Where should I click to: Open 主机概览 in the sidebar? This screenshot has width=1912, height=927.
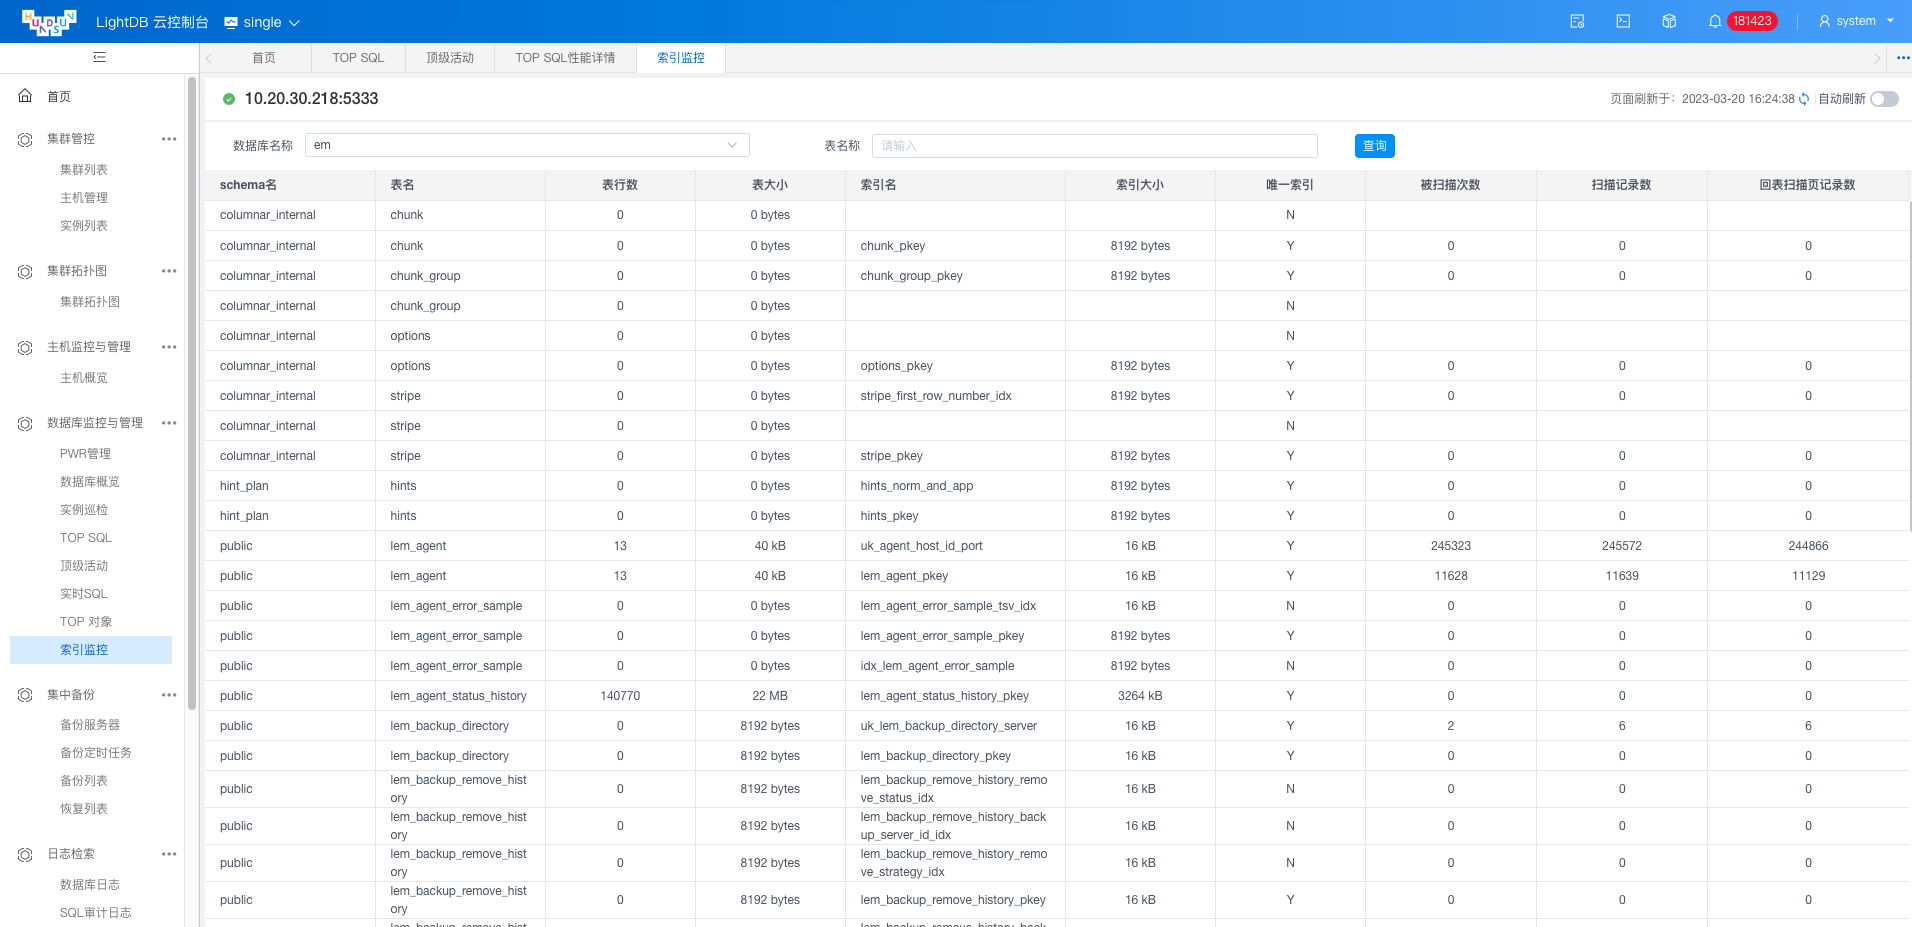(x=84, y=378)
